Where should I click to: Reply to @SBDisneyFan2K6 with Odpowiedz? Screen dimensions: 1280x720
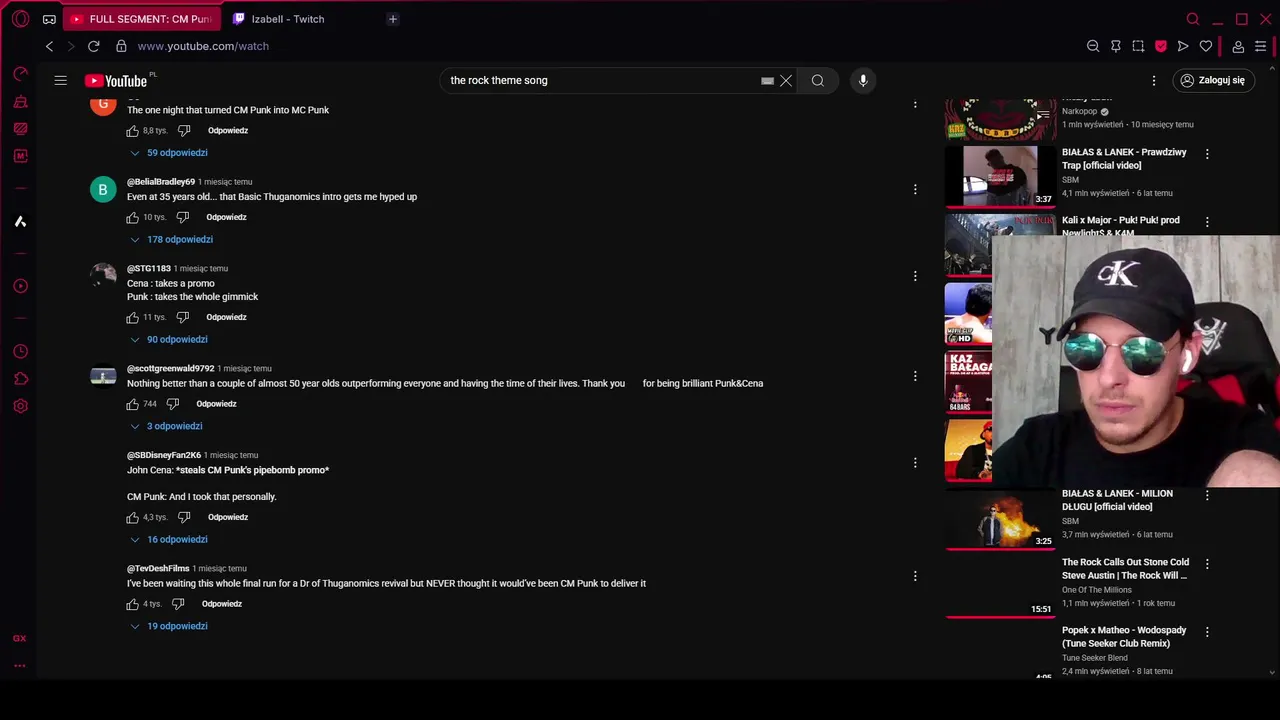pos(228,517)
